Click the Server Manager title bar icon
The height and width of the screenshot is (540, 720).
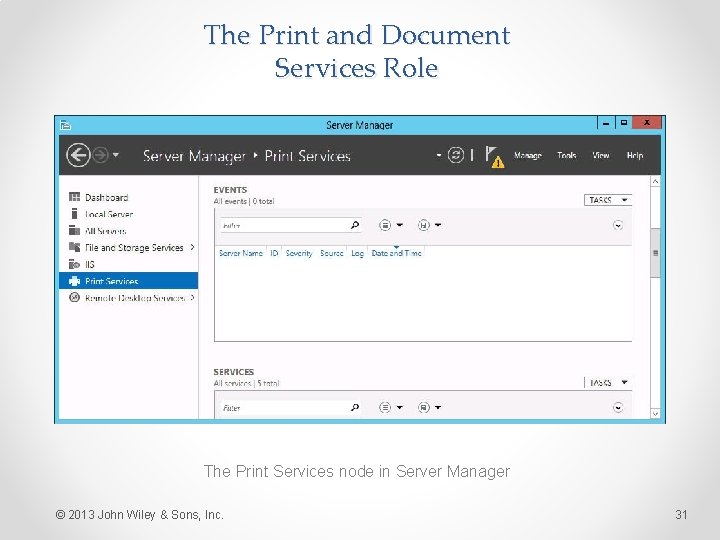click(x=66, y=125)
